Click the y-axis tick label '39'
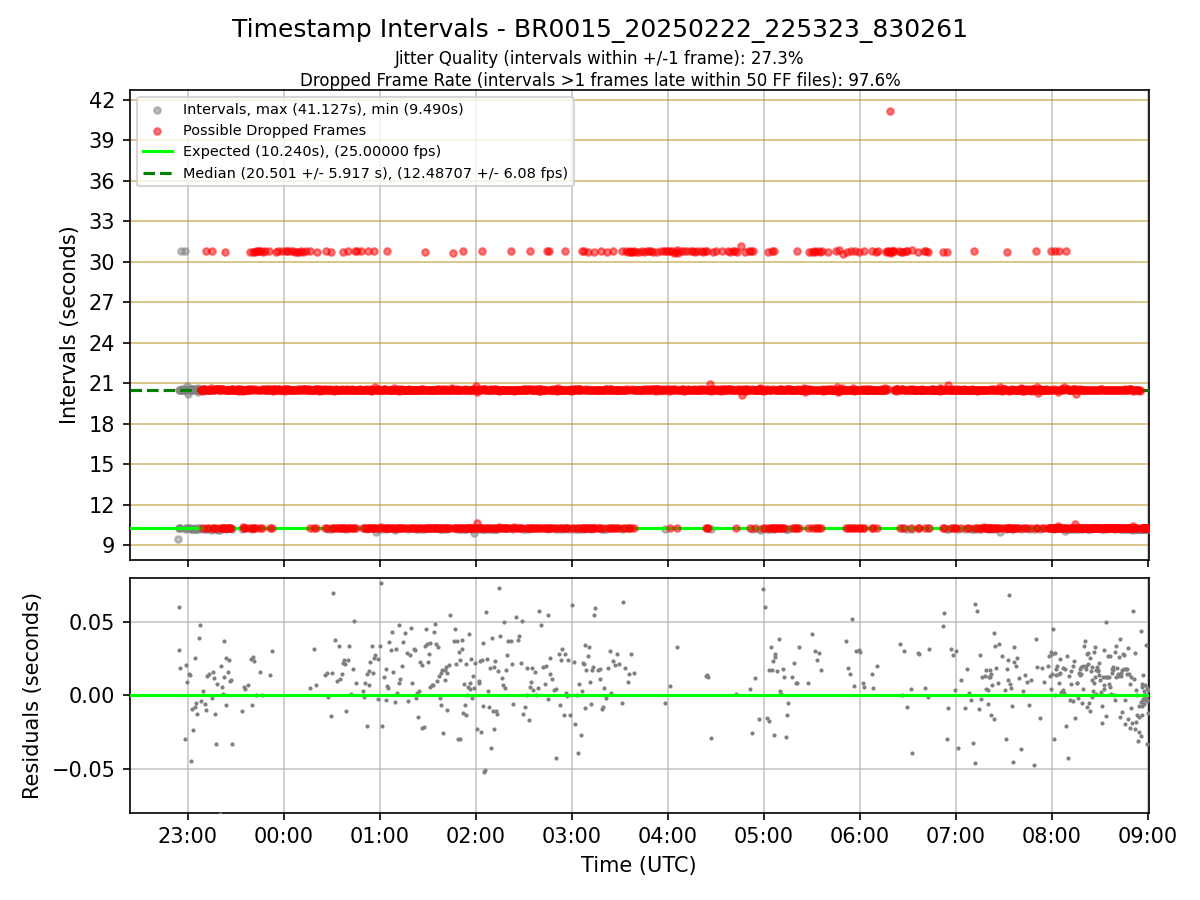Screen dimensions: 1200x900 (103, 140)
